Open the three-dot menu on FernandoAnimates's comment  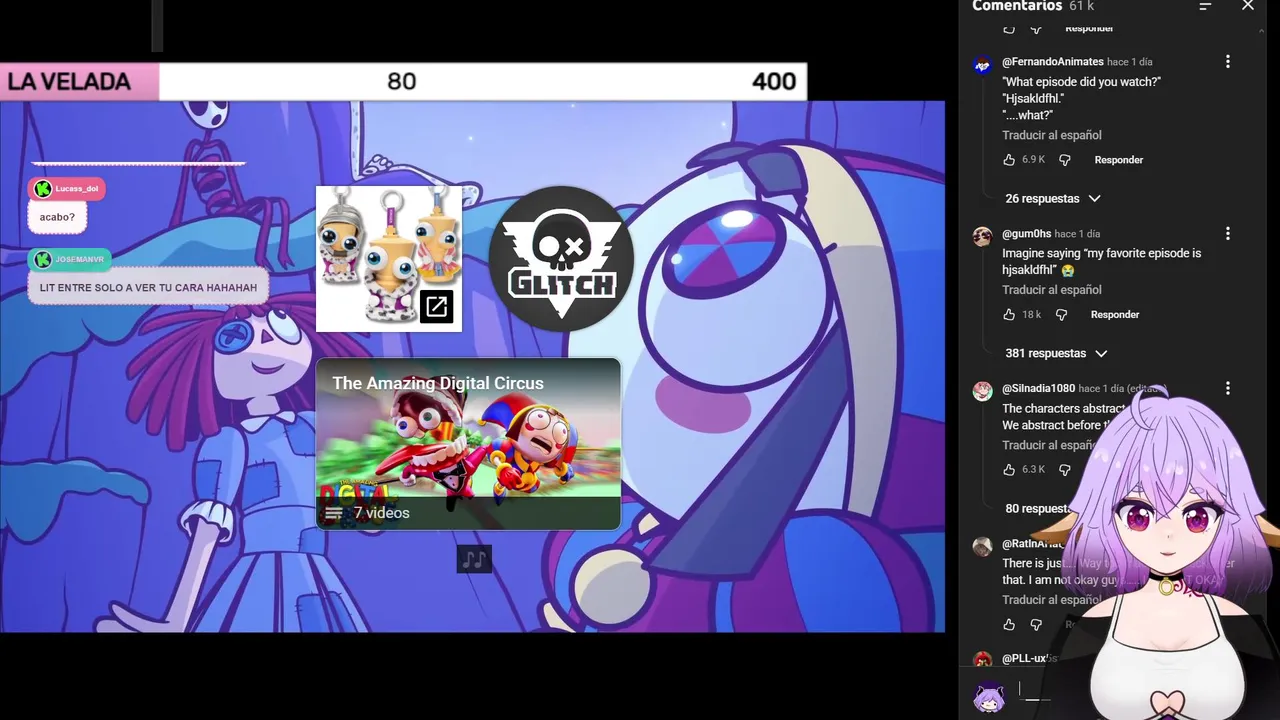coord(1228,62)
